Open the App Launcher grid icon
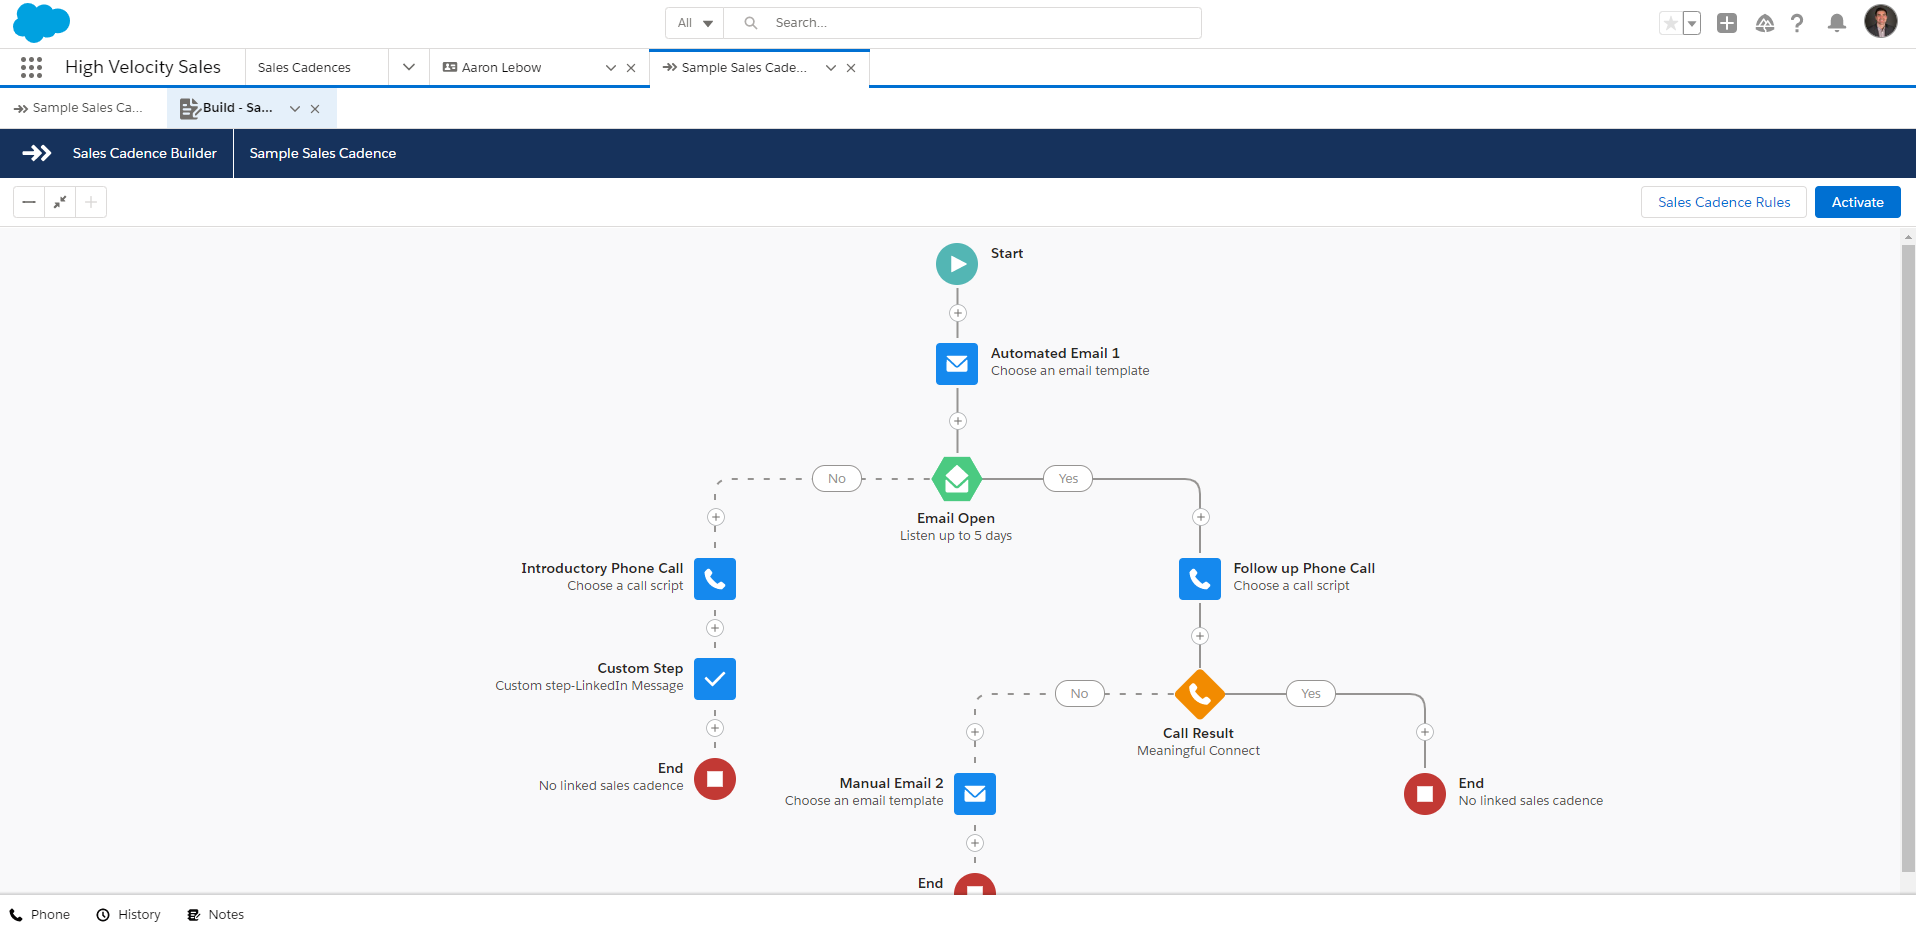Image resolution: width=1916 pixels, height=935 pixels. (x=31, y=67)
